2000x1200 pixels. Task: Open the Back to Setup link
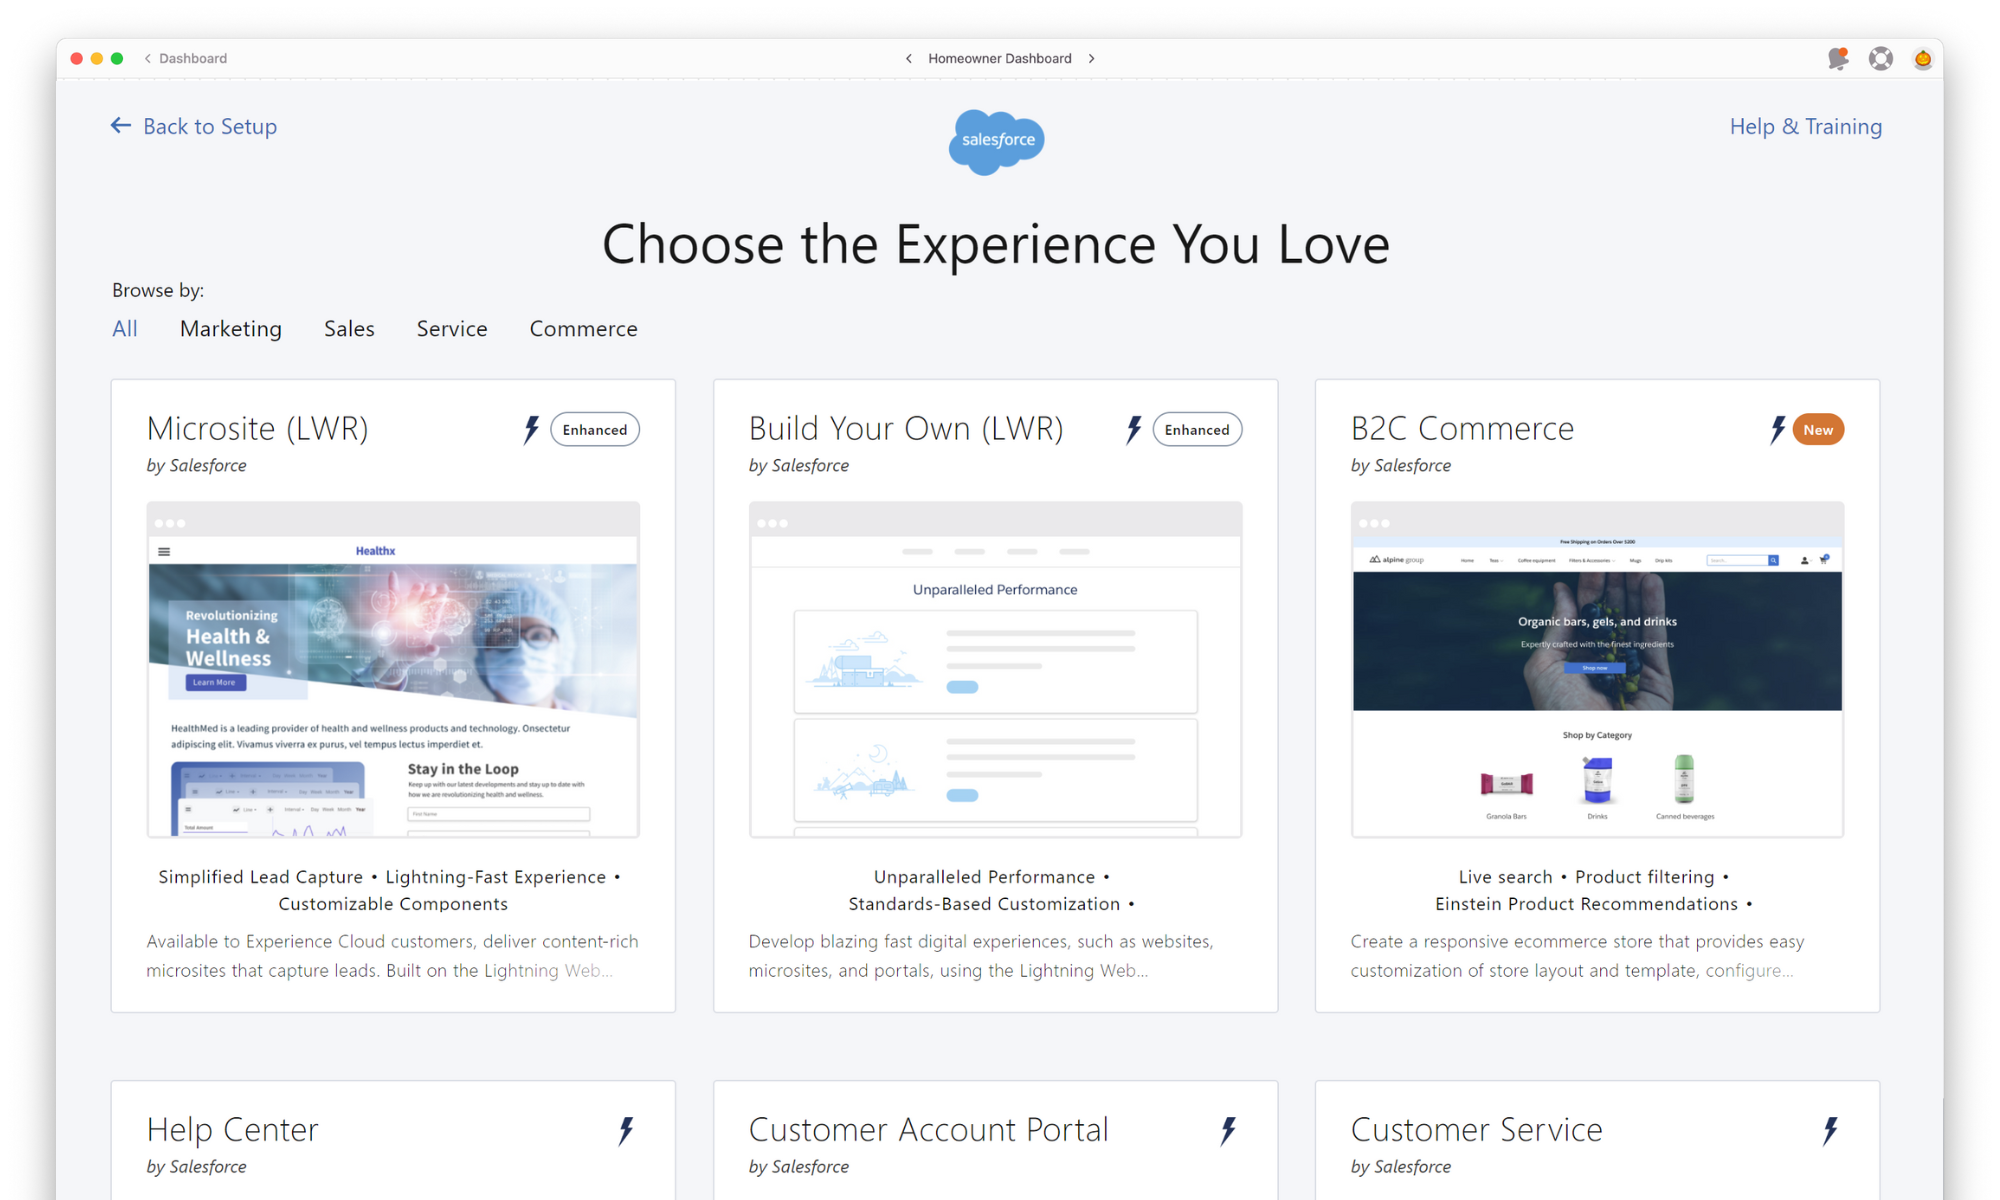pyautogui.click(x=209, y=126)
